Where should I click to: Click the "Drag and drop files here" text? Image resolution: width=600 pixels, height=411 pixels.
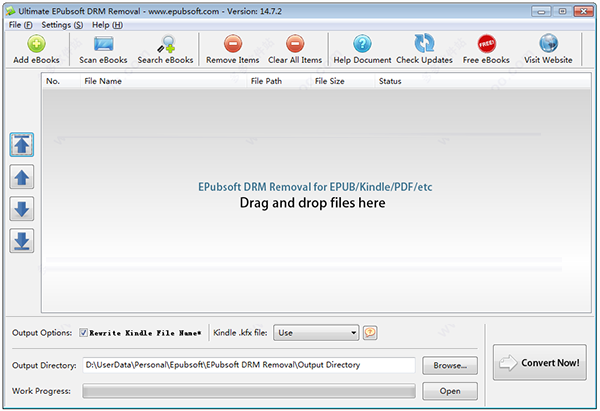click(x=313, y=203)
